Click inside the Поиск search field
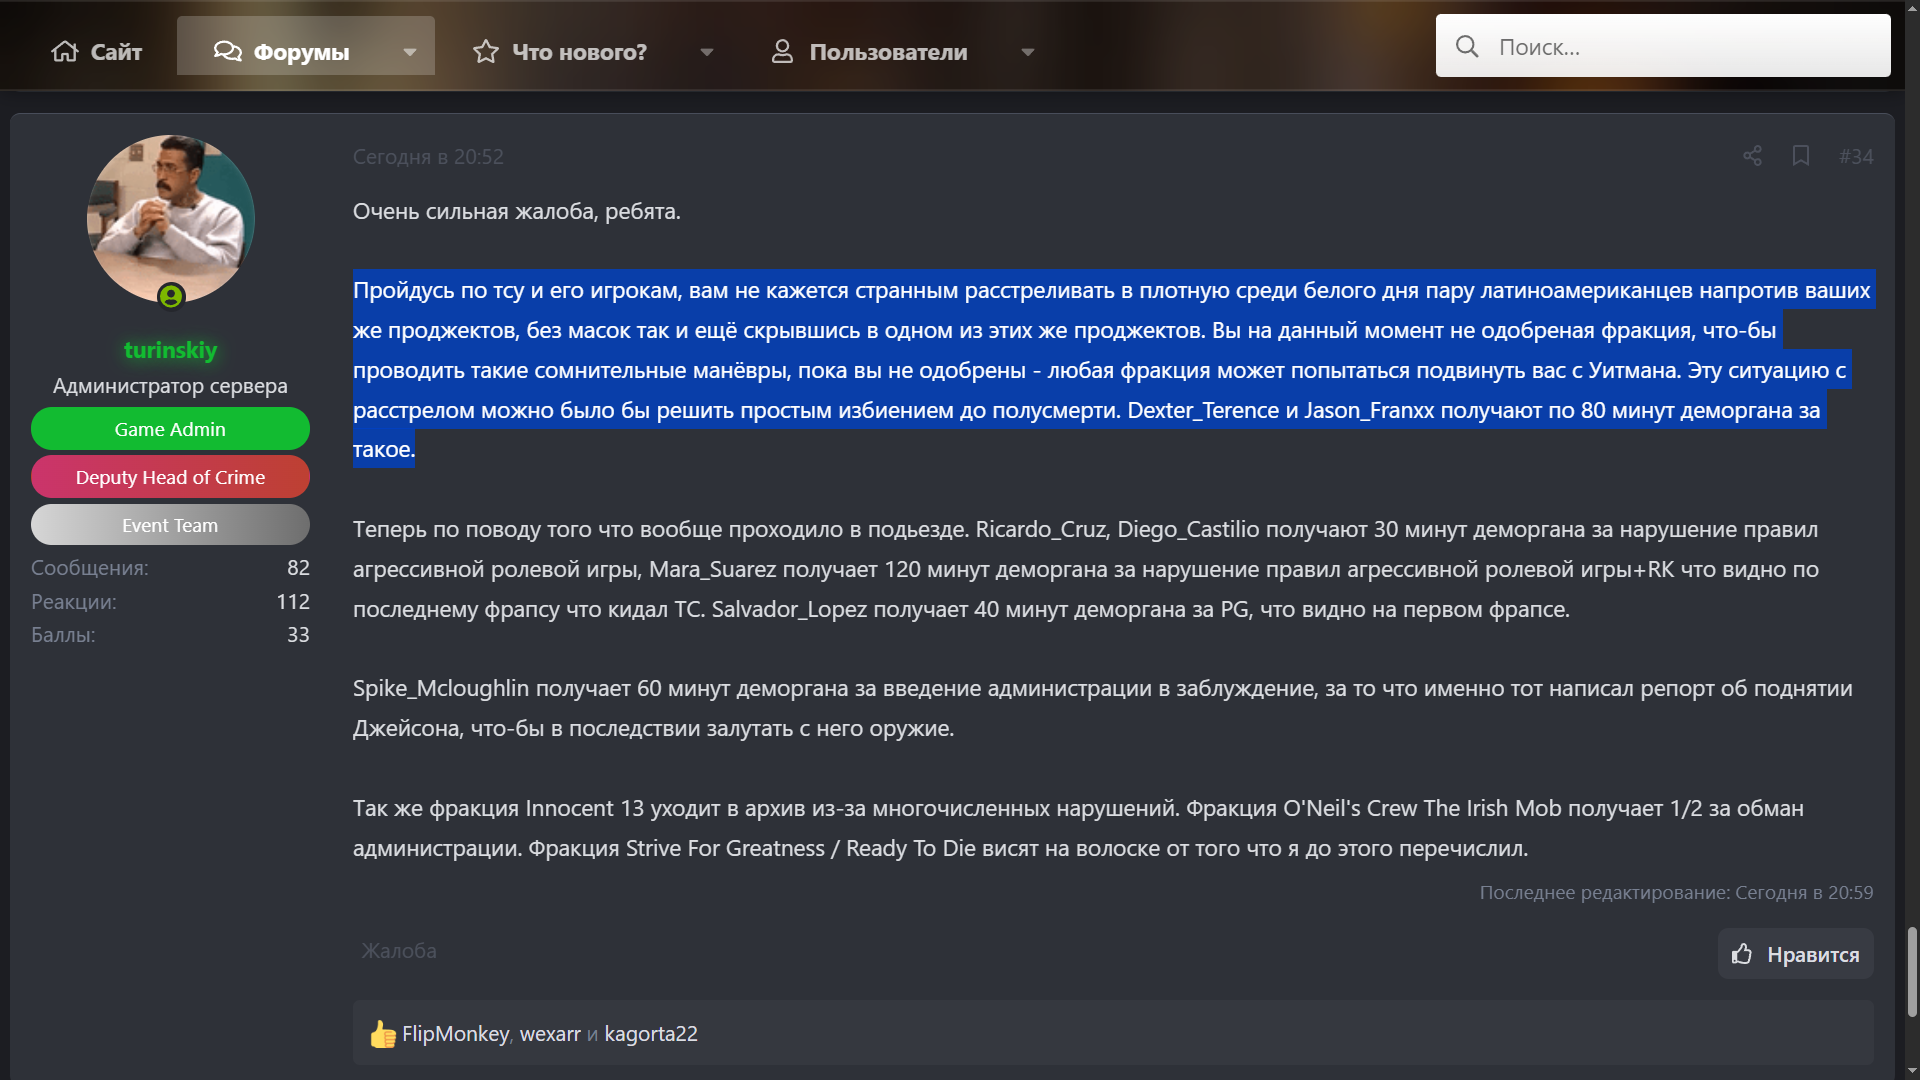The height and width of the screenshot is (1080, 1920). point(1680,46)
